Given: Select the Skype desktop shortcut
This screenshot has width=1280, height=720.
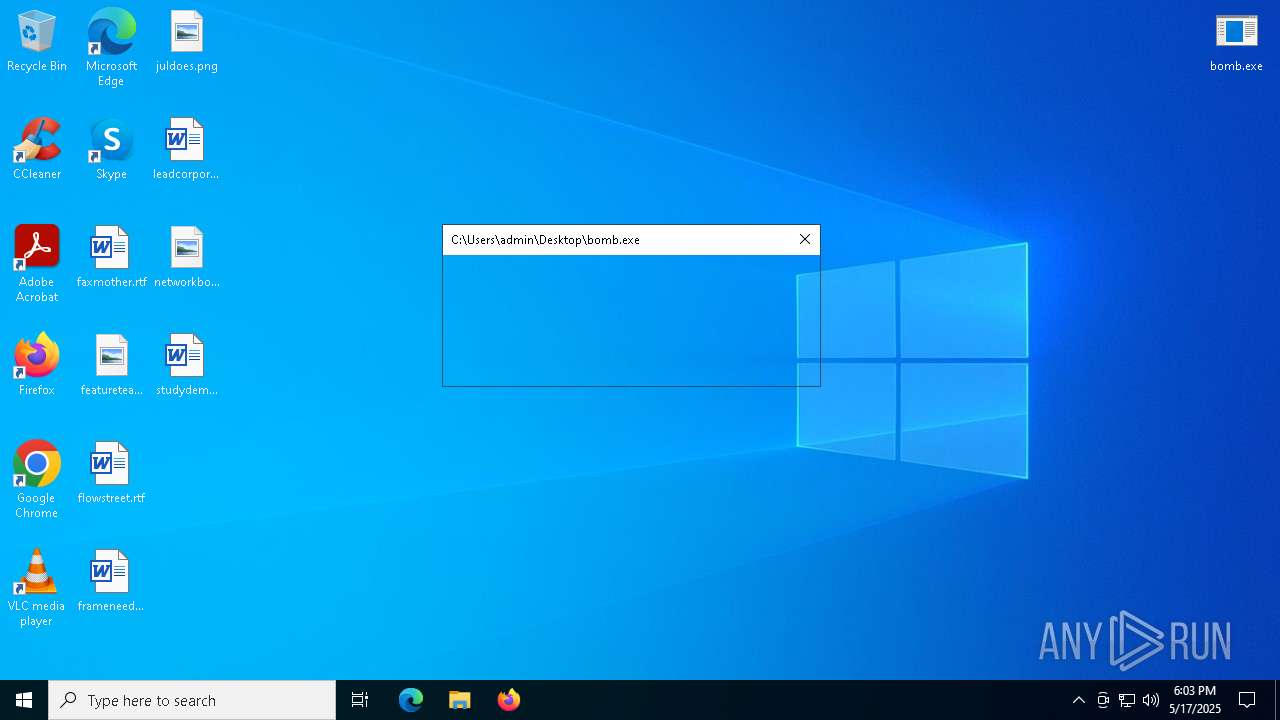Looking at the screenshot, I should pos(111,150).
